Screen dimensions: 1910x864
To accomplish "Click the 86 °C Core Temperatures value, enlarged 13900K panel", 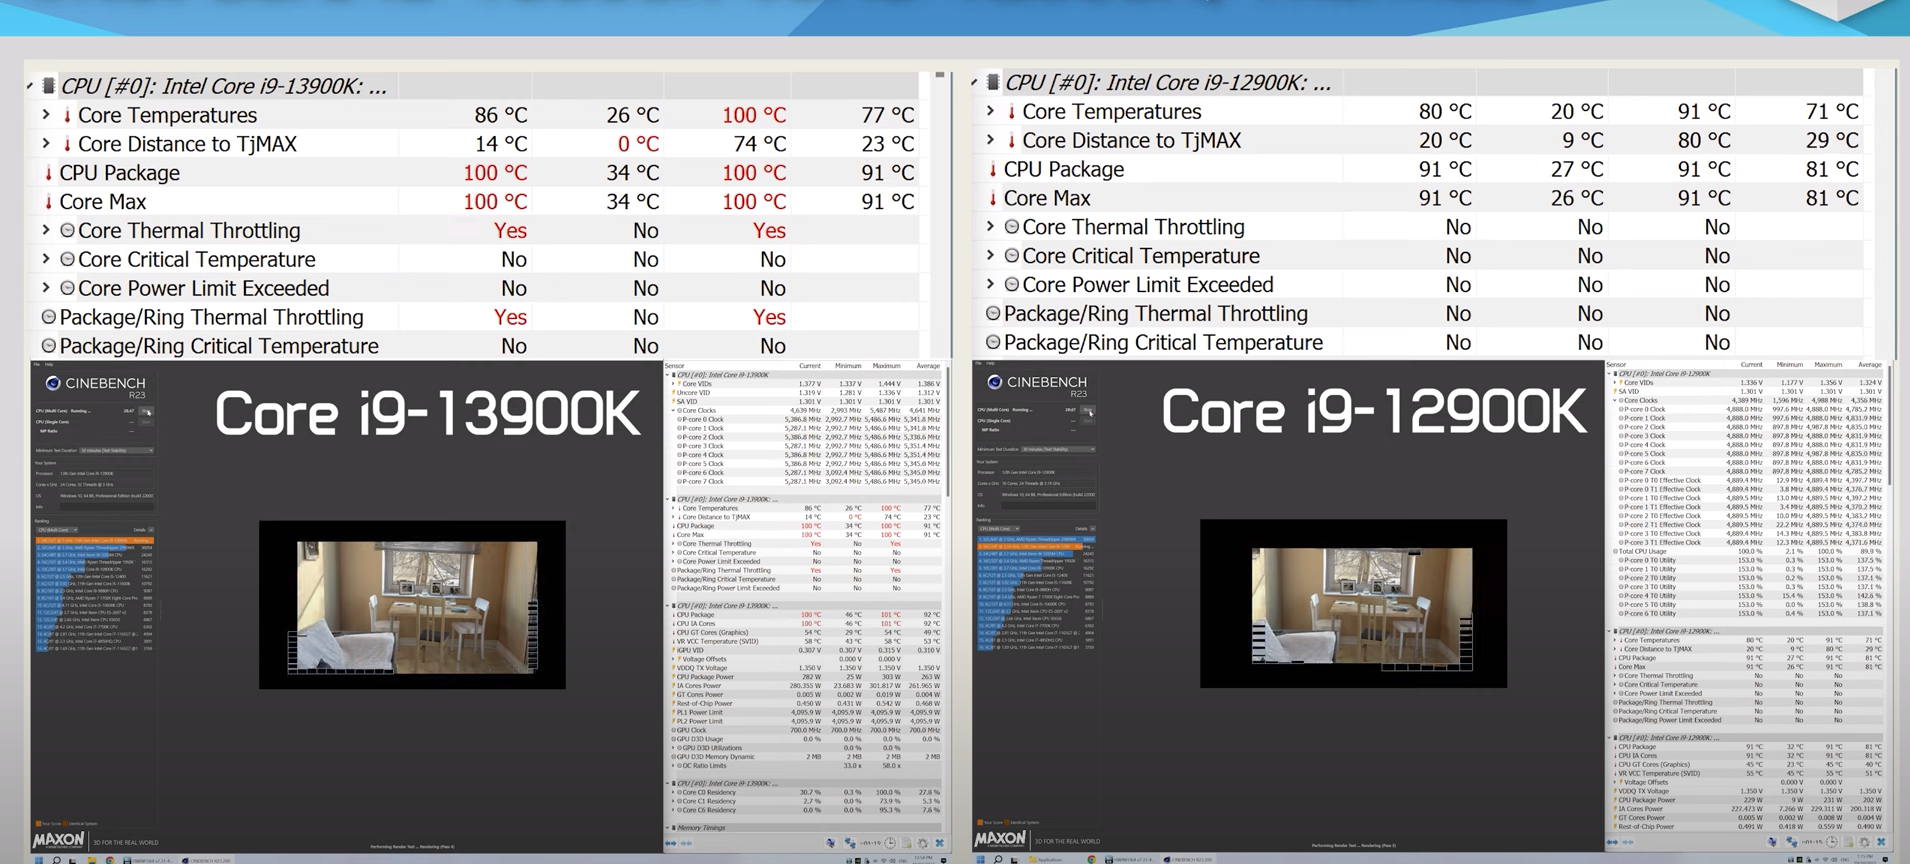I will (x=500, y=115).
